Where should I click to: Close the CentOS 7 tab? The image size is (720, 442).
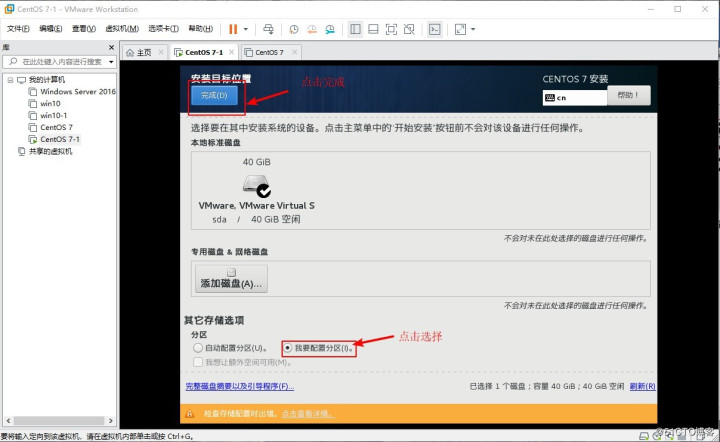(x=295, y=52)
